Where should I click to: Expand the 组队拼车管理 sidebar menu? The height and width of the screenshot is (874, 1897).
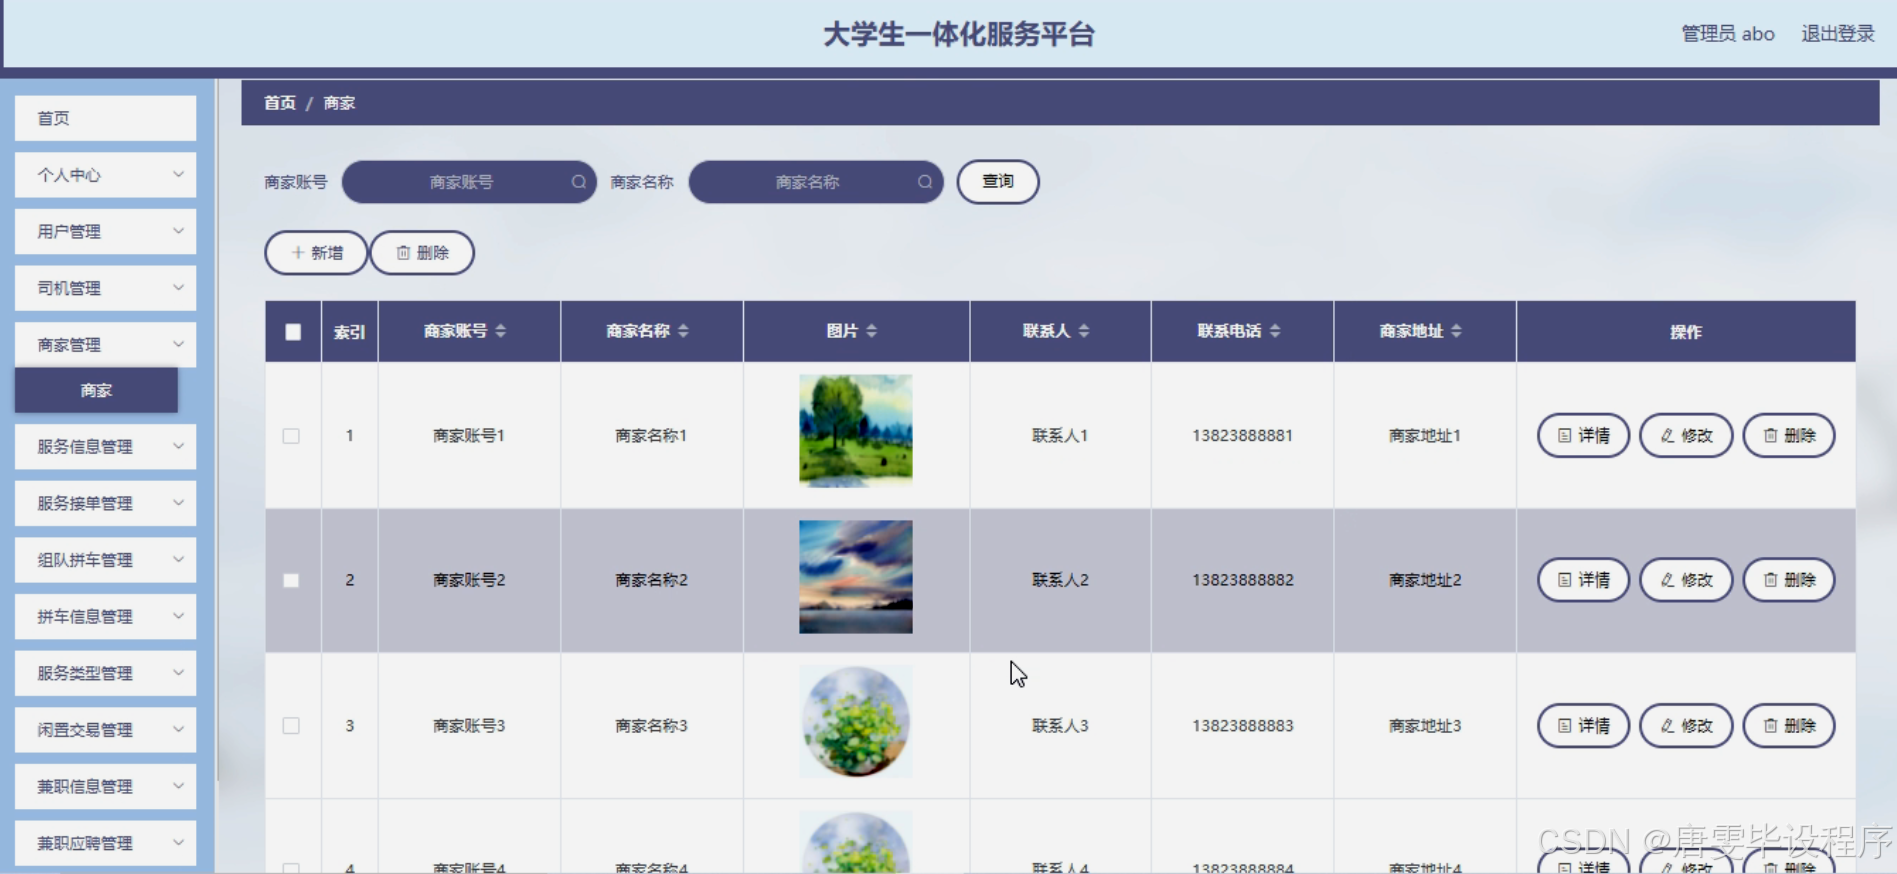[105, 560]
